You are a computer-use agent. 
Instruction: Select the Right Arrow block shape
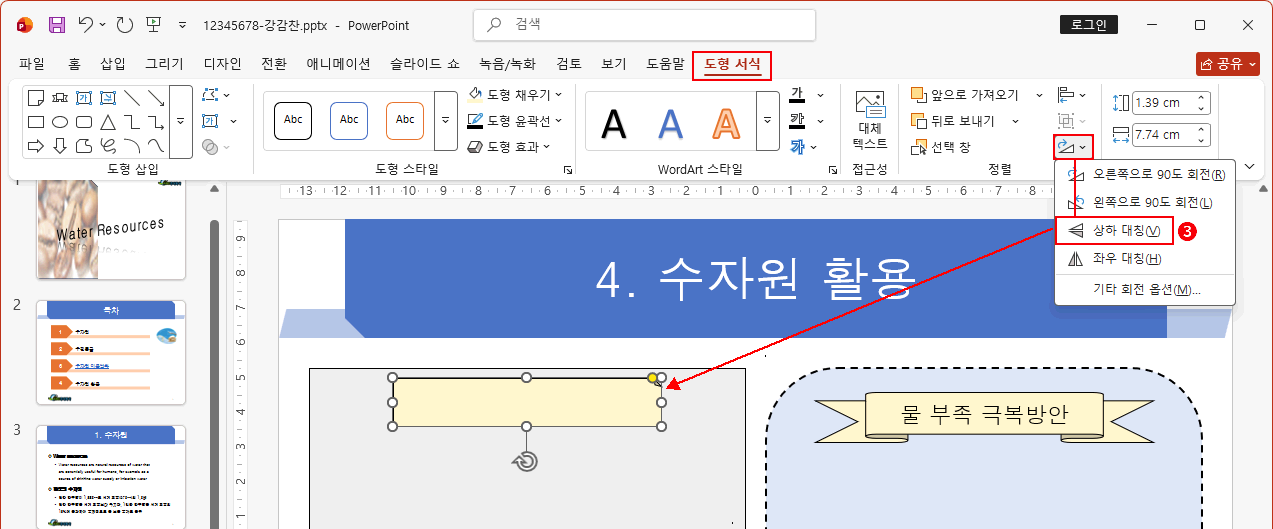(36, 146)
